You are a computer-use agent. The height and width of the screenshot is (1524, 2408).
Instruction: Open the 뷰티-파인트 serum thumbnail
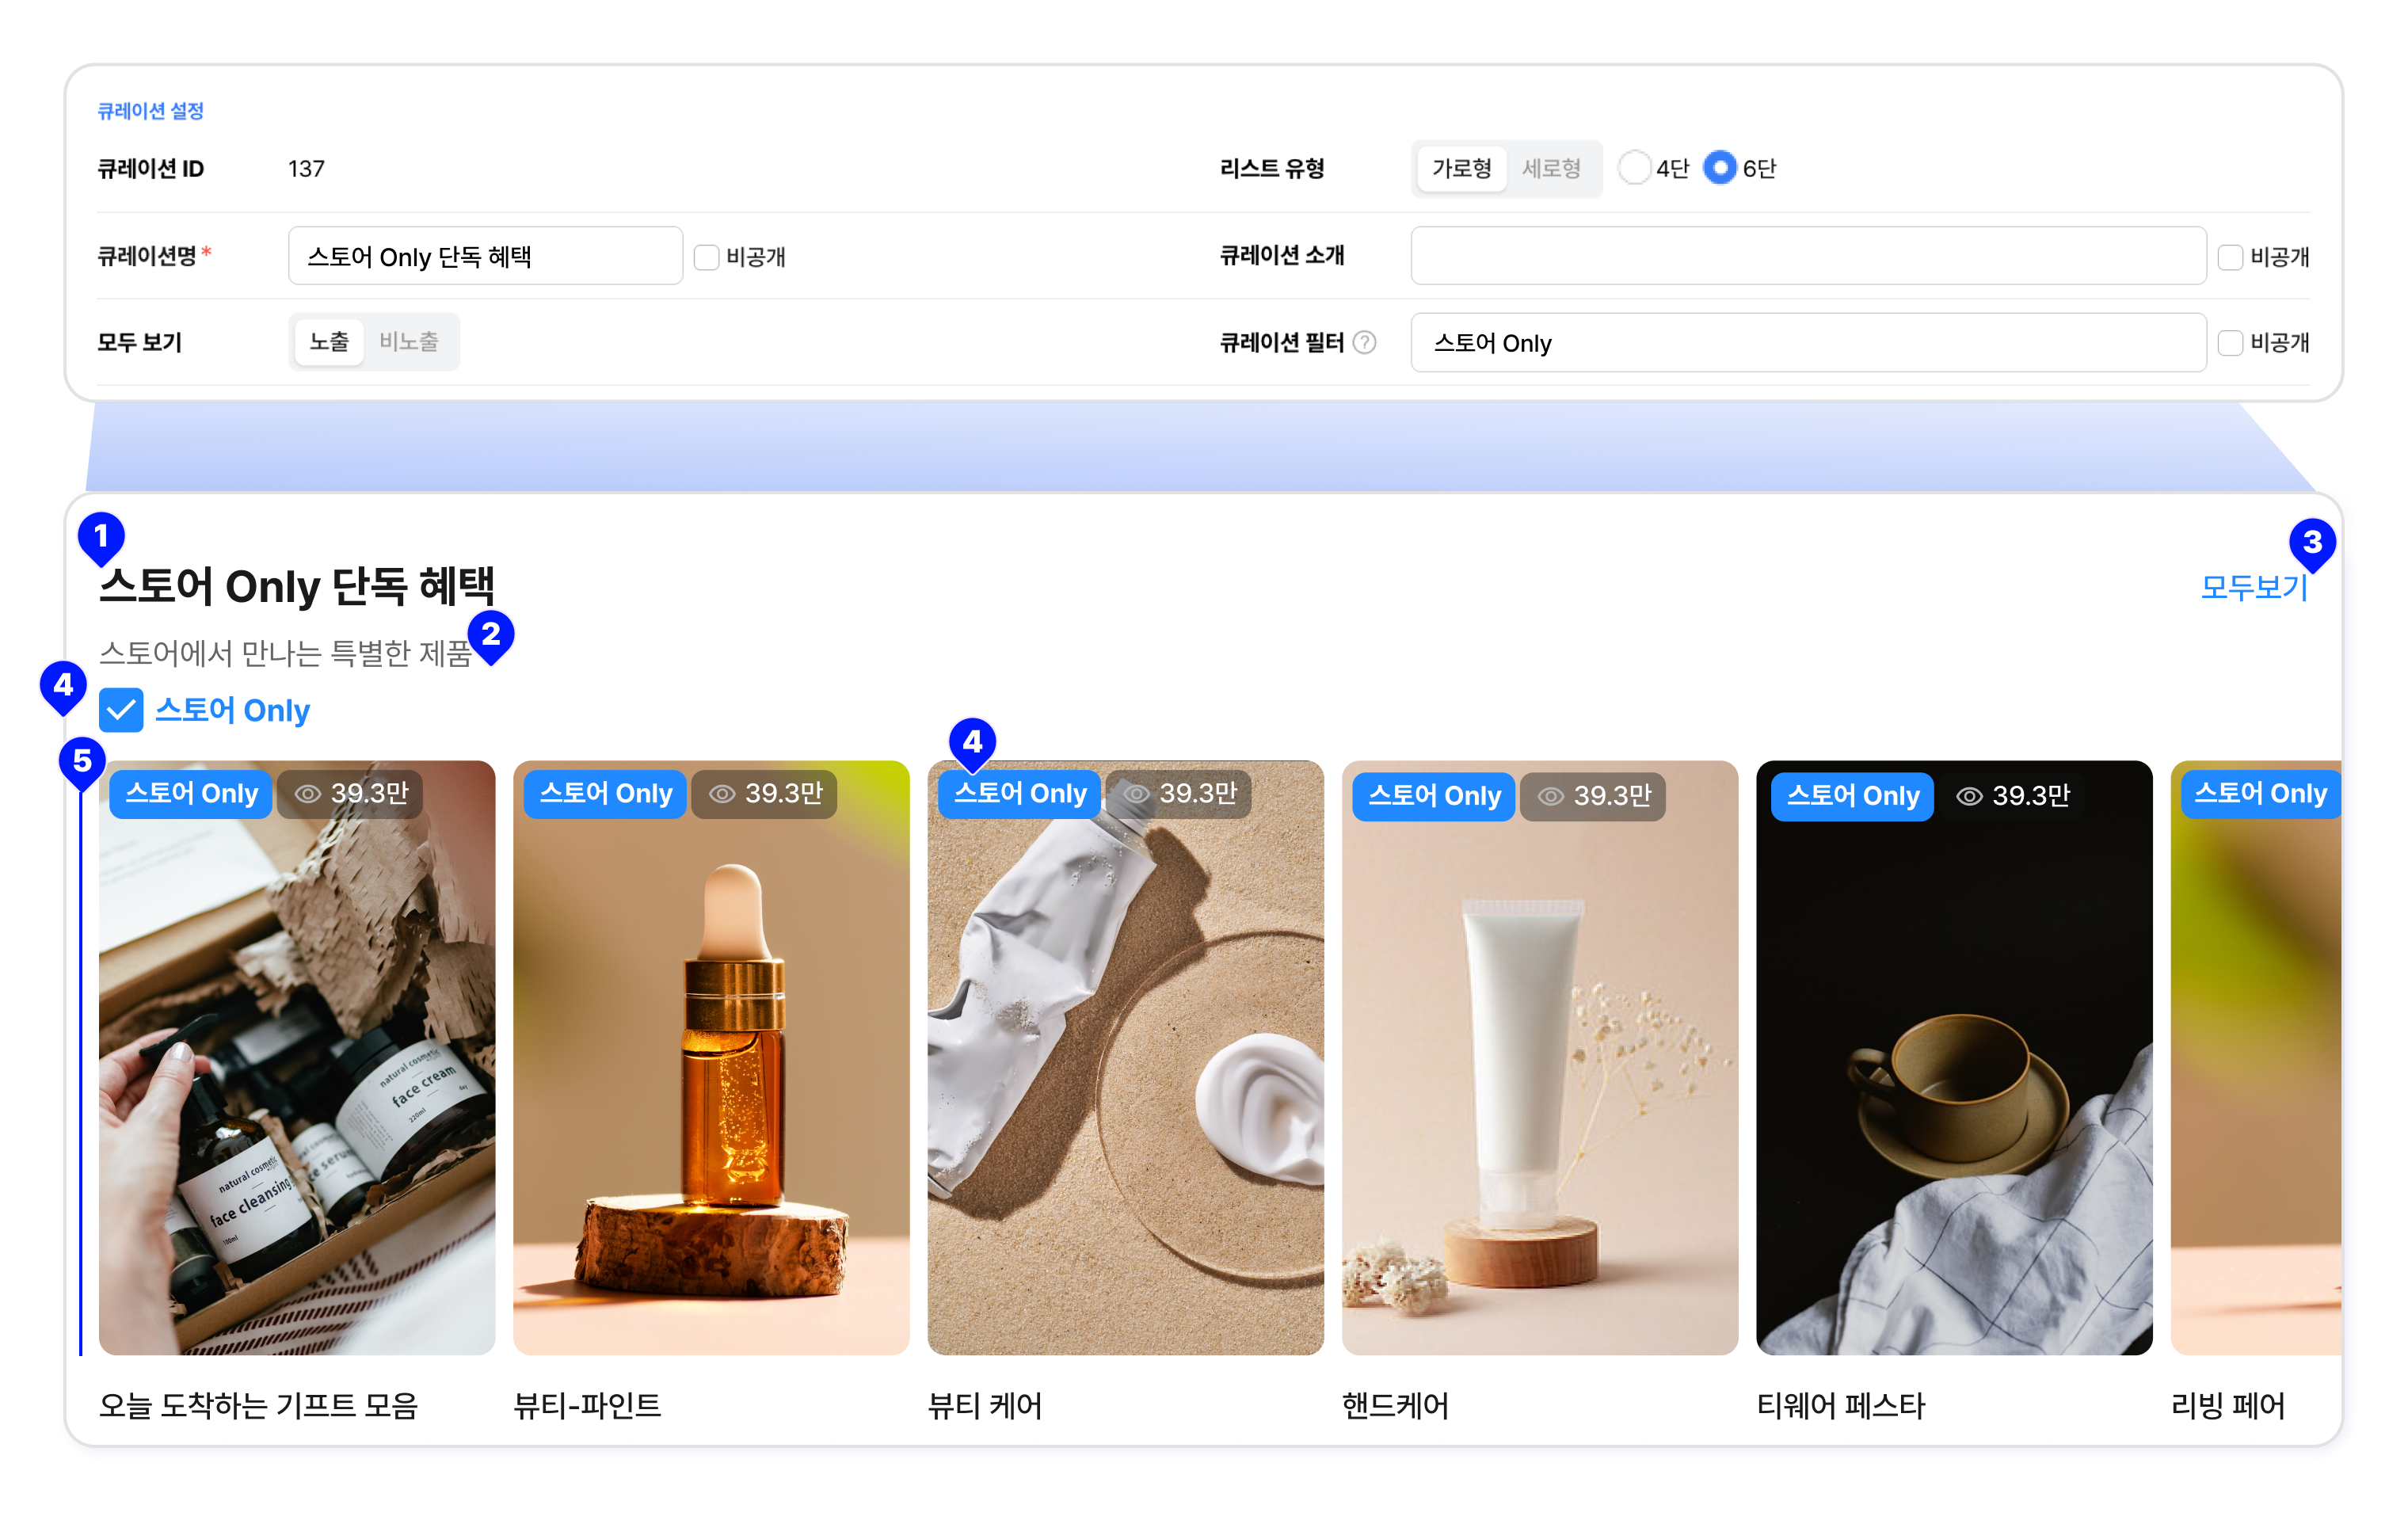[711, 1060]
